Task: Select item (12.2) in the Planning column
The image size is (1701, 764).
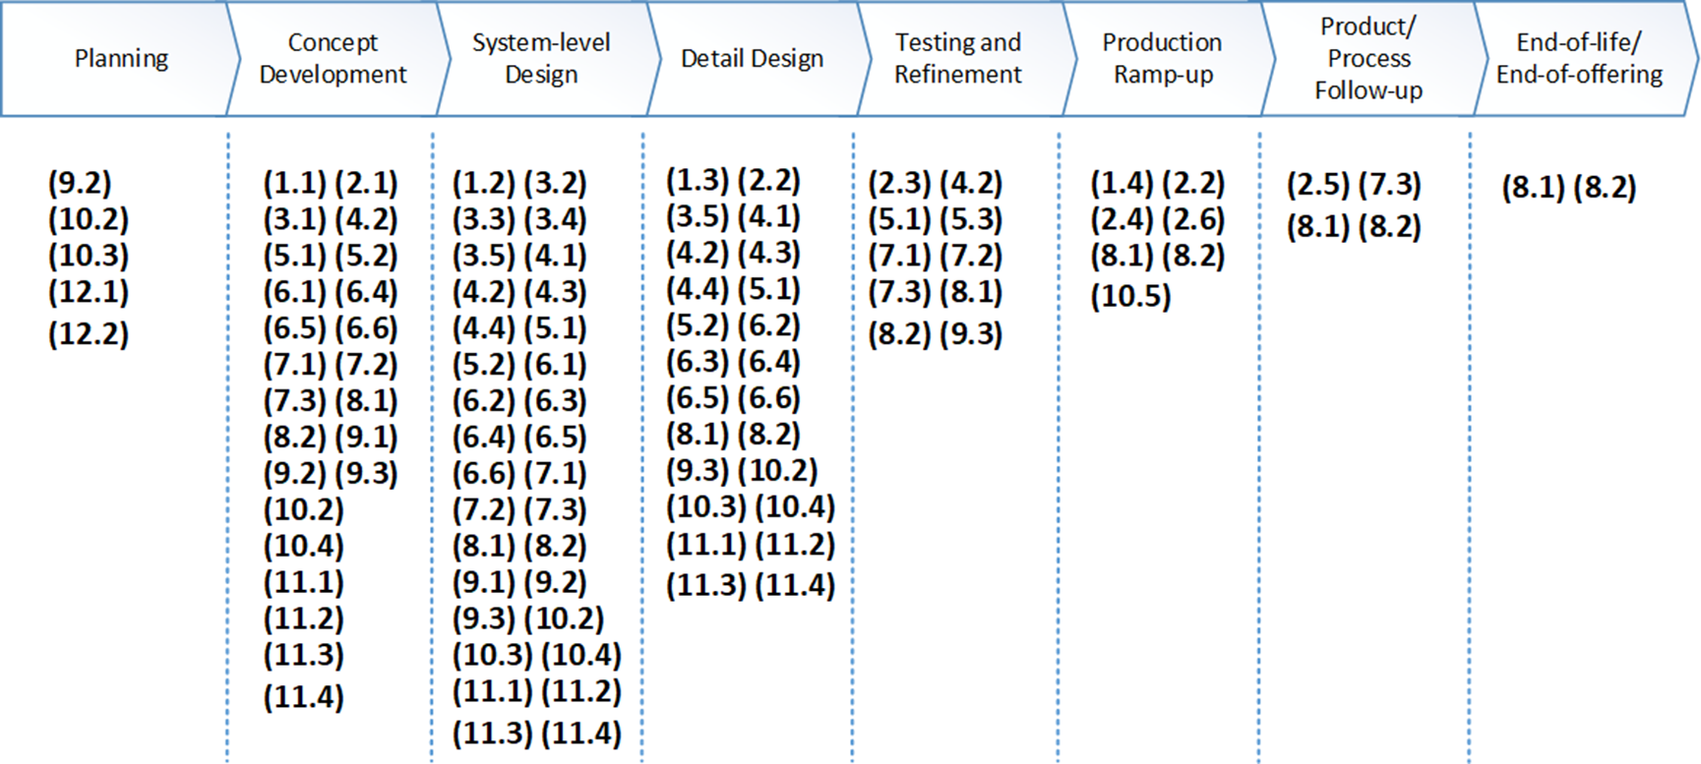Action: (x=89, y=334)
